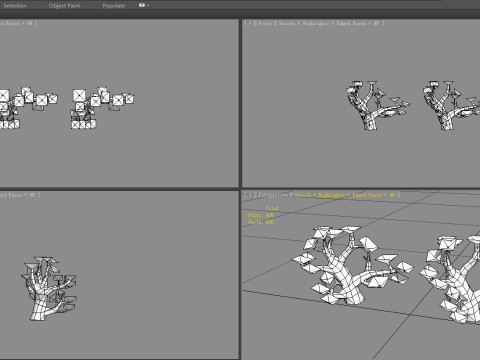Click the Front viewport name label
This screenshot has height=360, width=480.
tap(265, 23)
